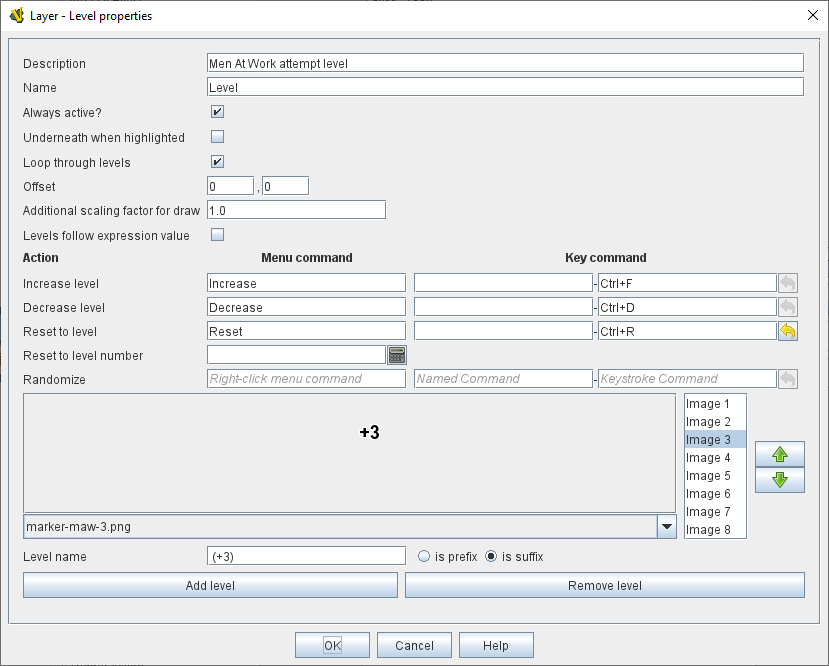Screen dimensions: 829x666
Task: Enable Levels follow expression value
Action: [x=217, y=235]
